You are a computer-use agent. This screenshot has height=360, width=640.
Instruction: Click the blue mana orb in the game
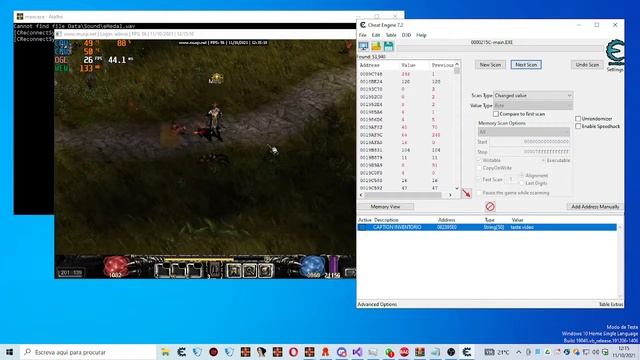[x=313, y=266]
